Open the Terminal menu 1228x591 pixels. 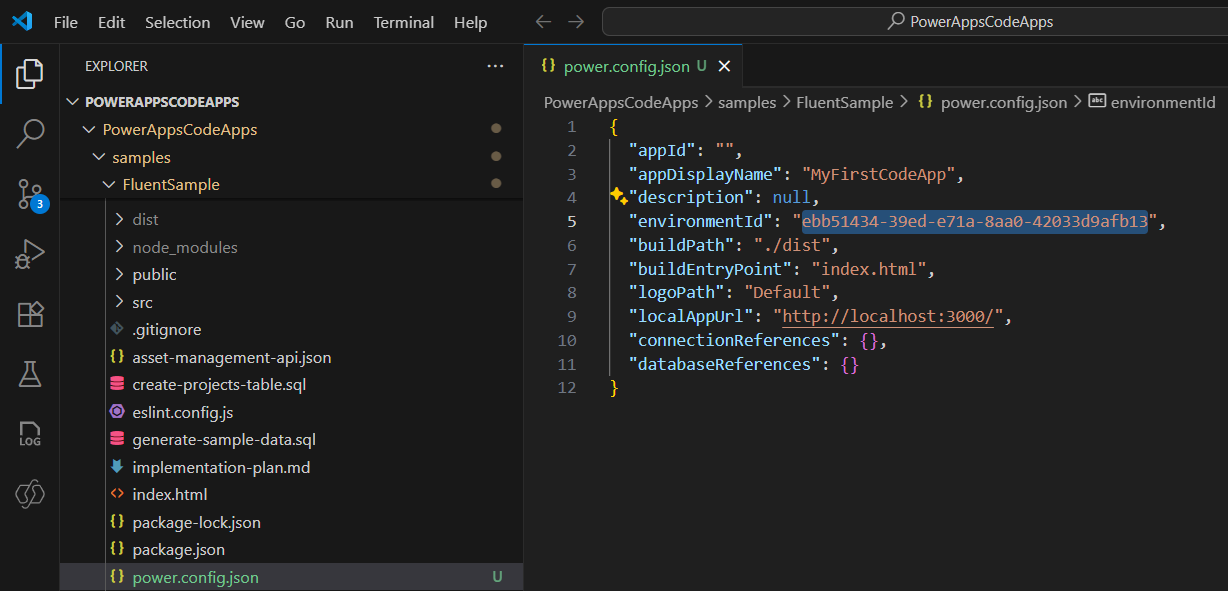[403, 22]
